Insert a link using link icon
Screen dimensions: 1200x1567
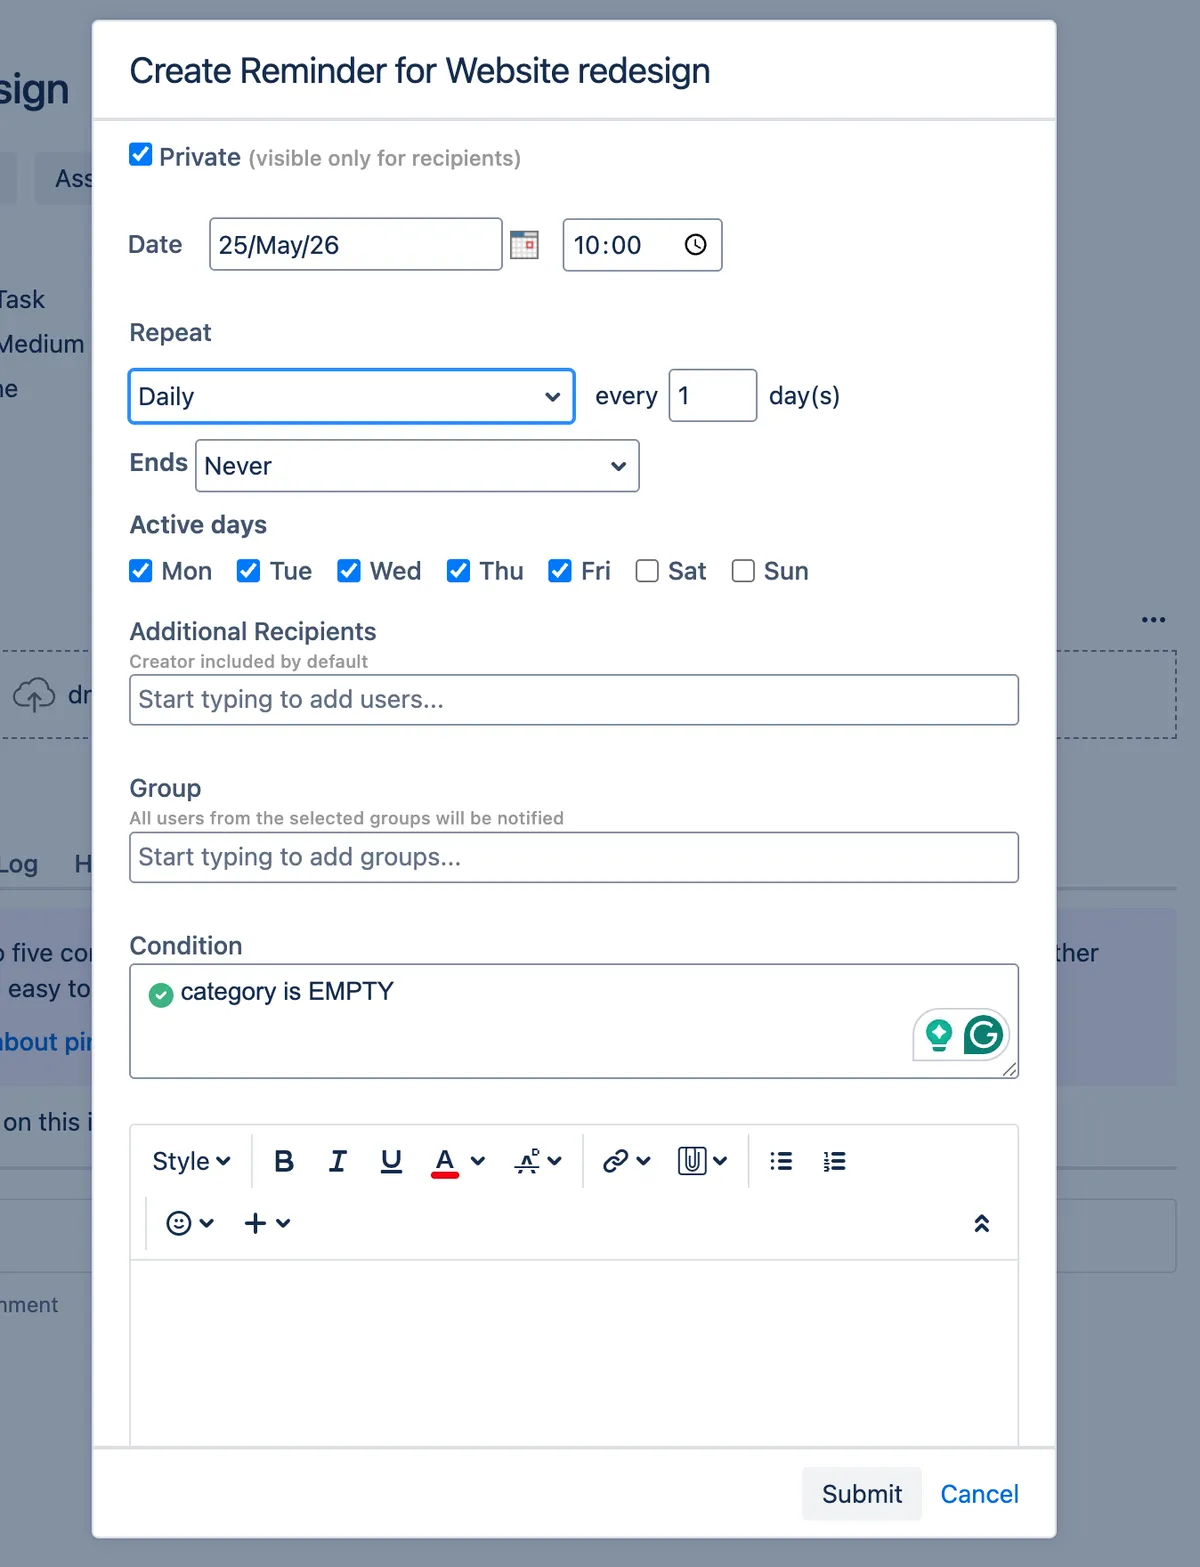coord(616,1161)
